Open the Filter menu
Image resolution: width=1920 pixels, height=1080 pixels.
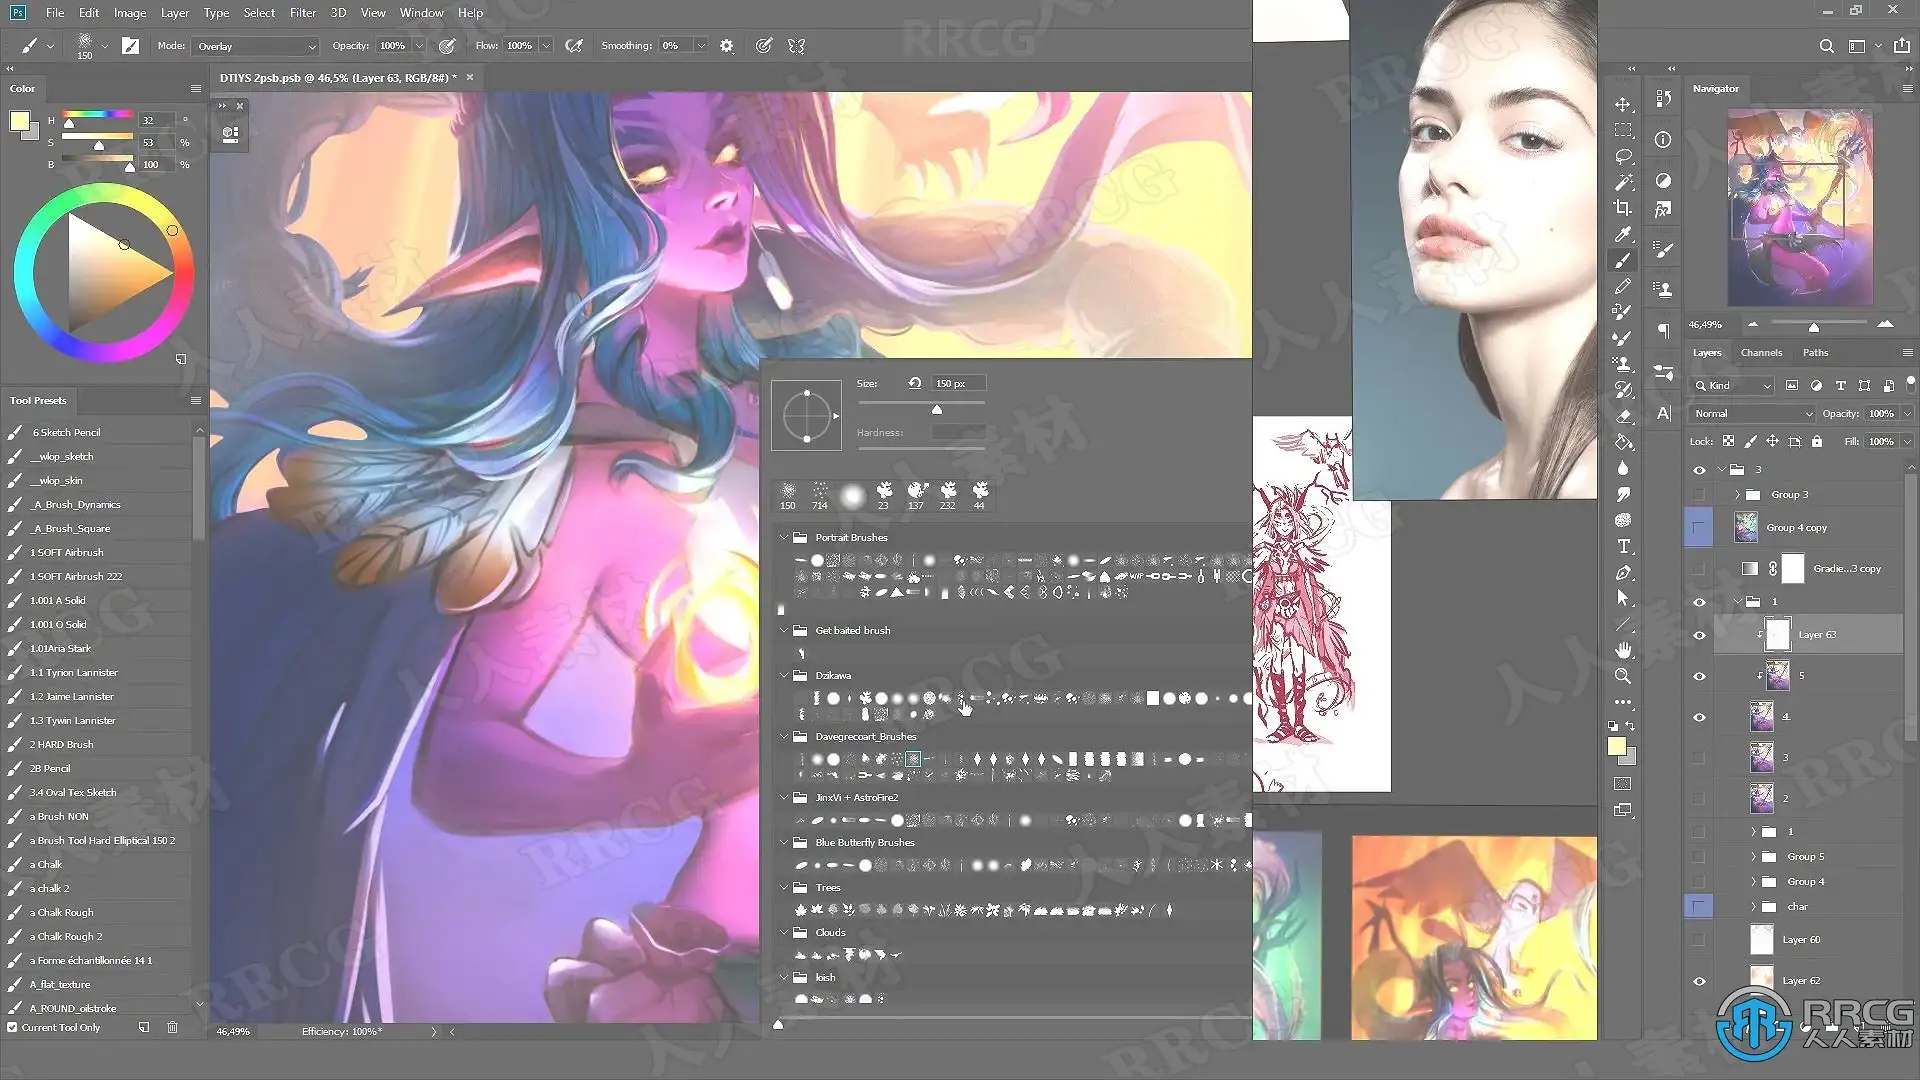(x=302, y=13)
